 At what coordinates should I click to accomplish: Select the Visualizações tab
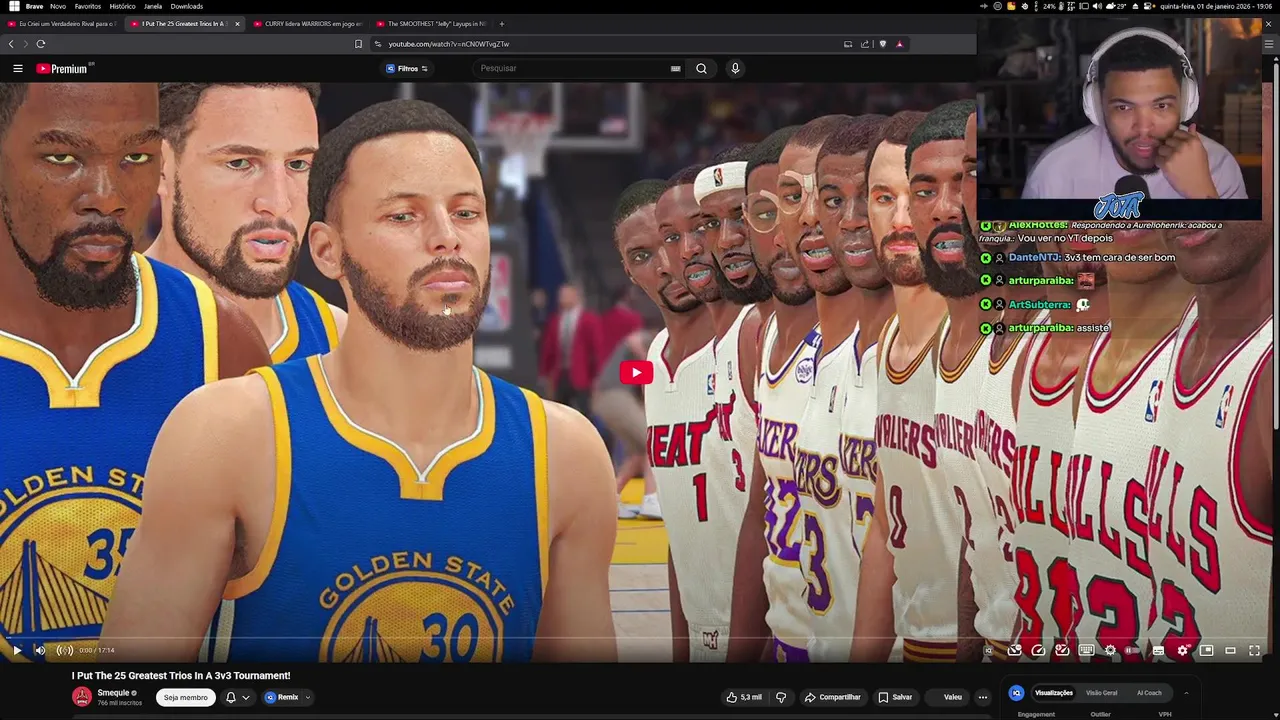1054,693
